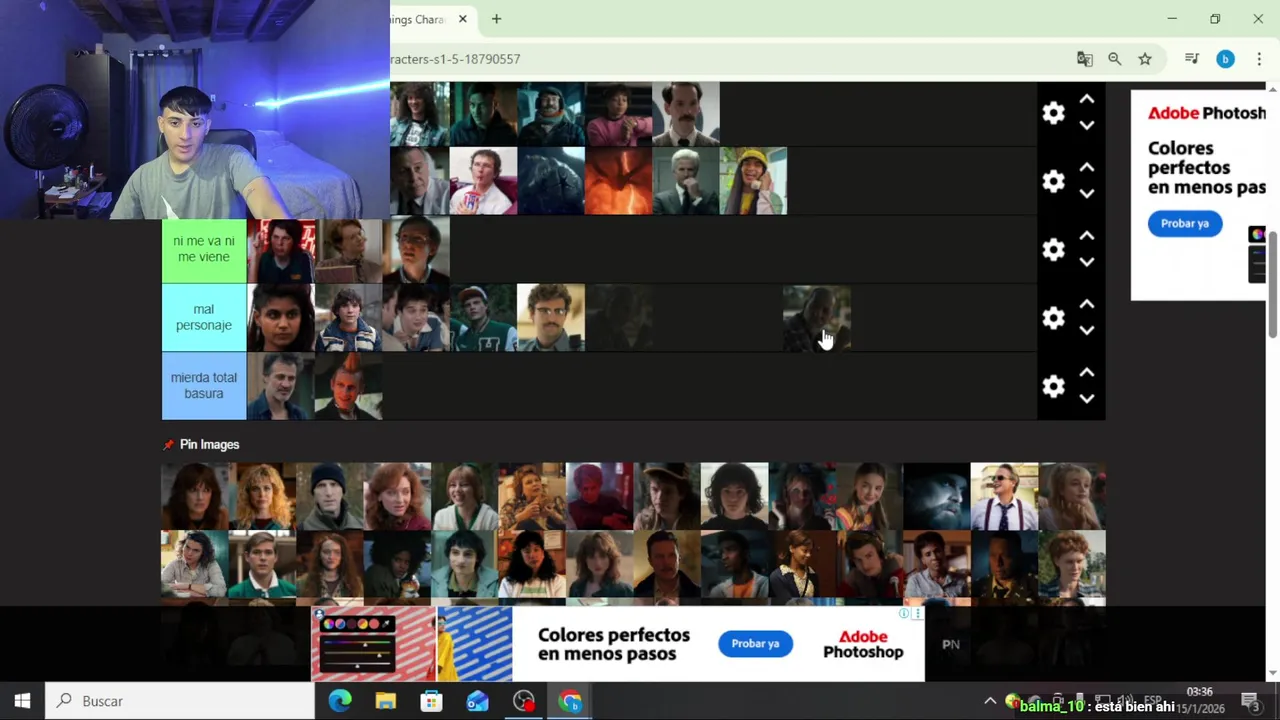
Task: Select the curly-haired glasses man with yellow background
Action: pyautogui.click(x=550, y=318)
